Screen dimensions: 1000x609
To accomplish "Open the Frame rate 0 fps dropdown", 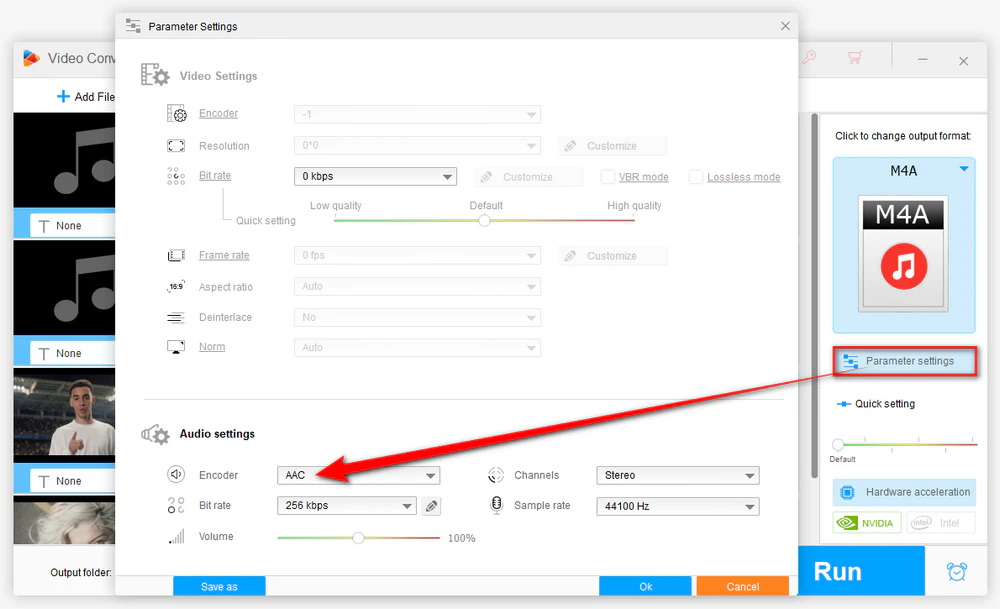I will tap(417, 256).
